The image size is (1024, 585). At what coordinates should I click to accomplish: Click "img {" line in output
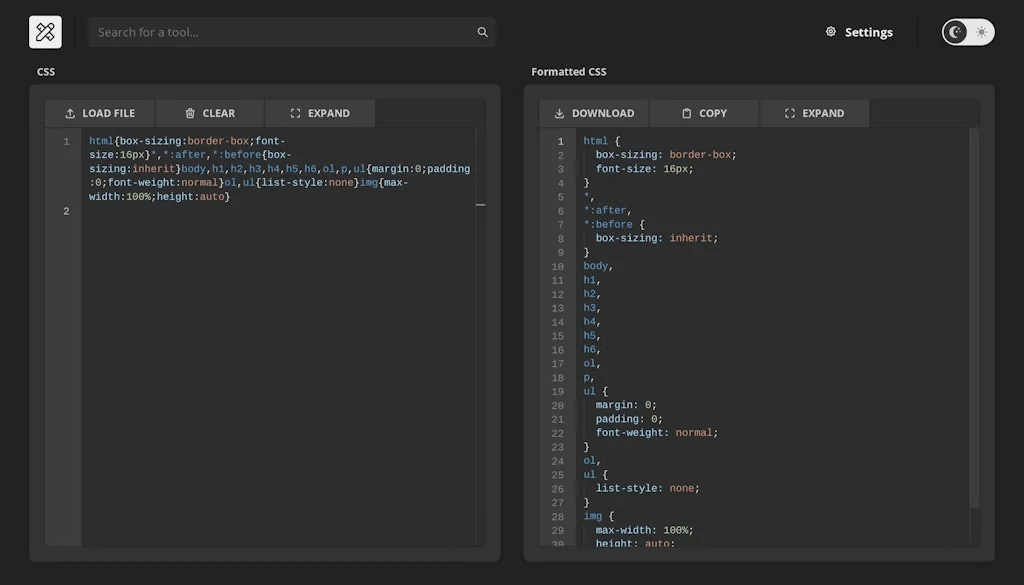598,516
